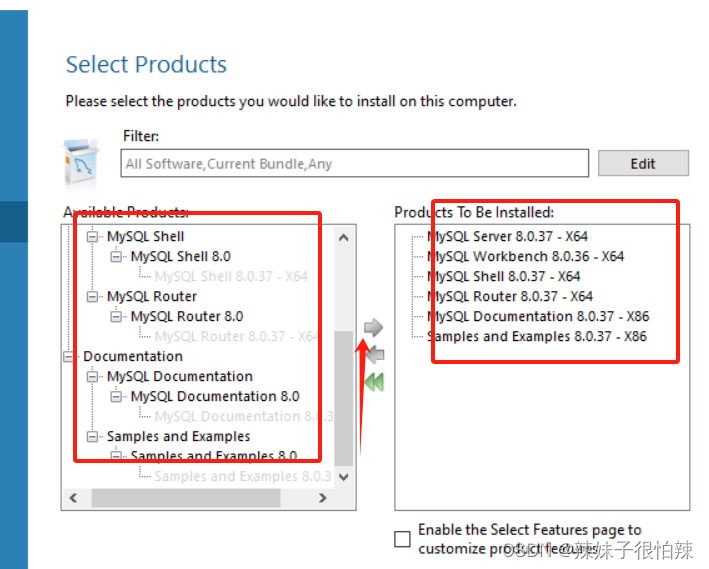Select greyed Samples and Examples 8.0.3 item
The height and width of the screenshot is (569, 709).
[243, 476]
